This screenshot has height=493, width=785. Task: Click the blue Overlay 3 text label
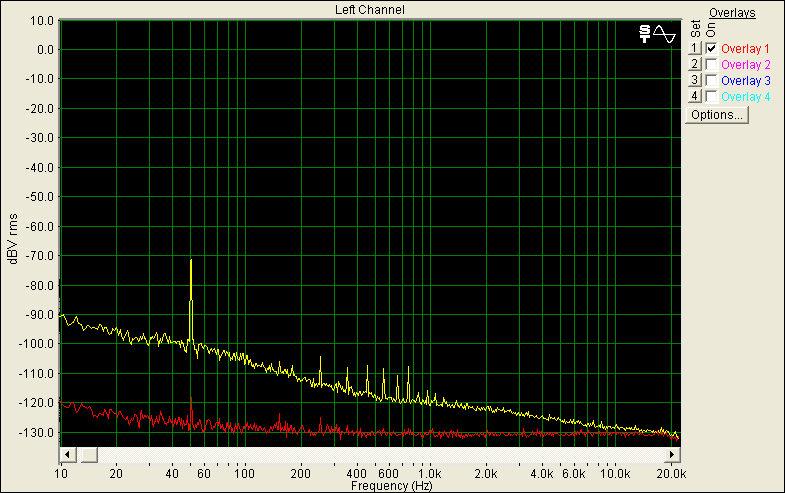click(745, 80)
